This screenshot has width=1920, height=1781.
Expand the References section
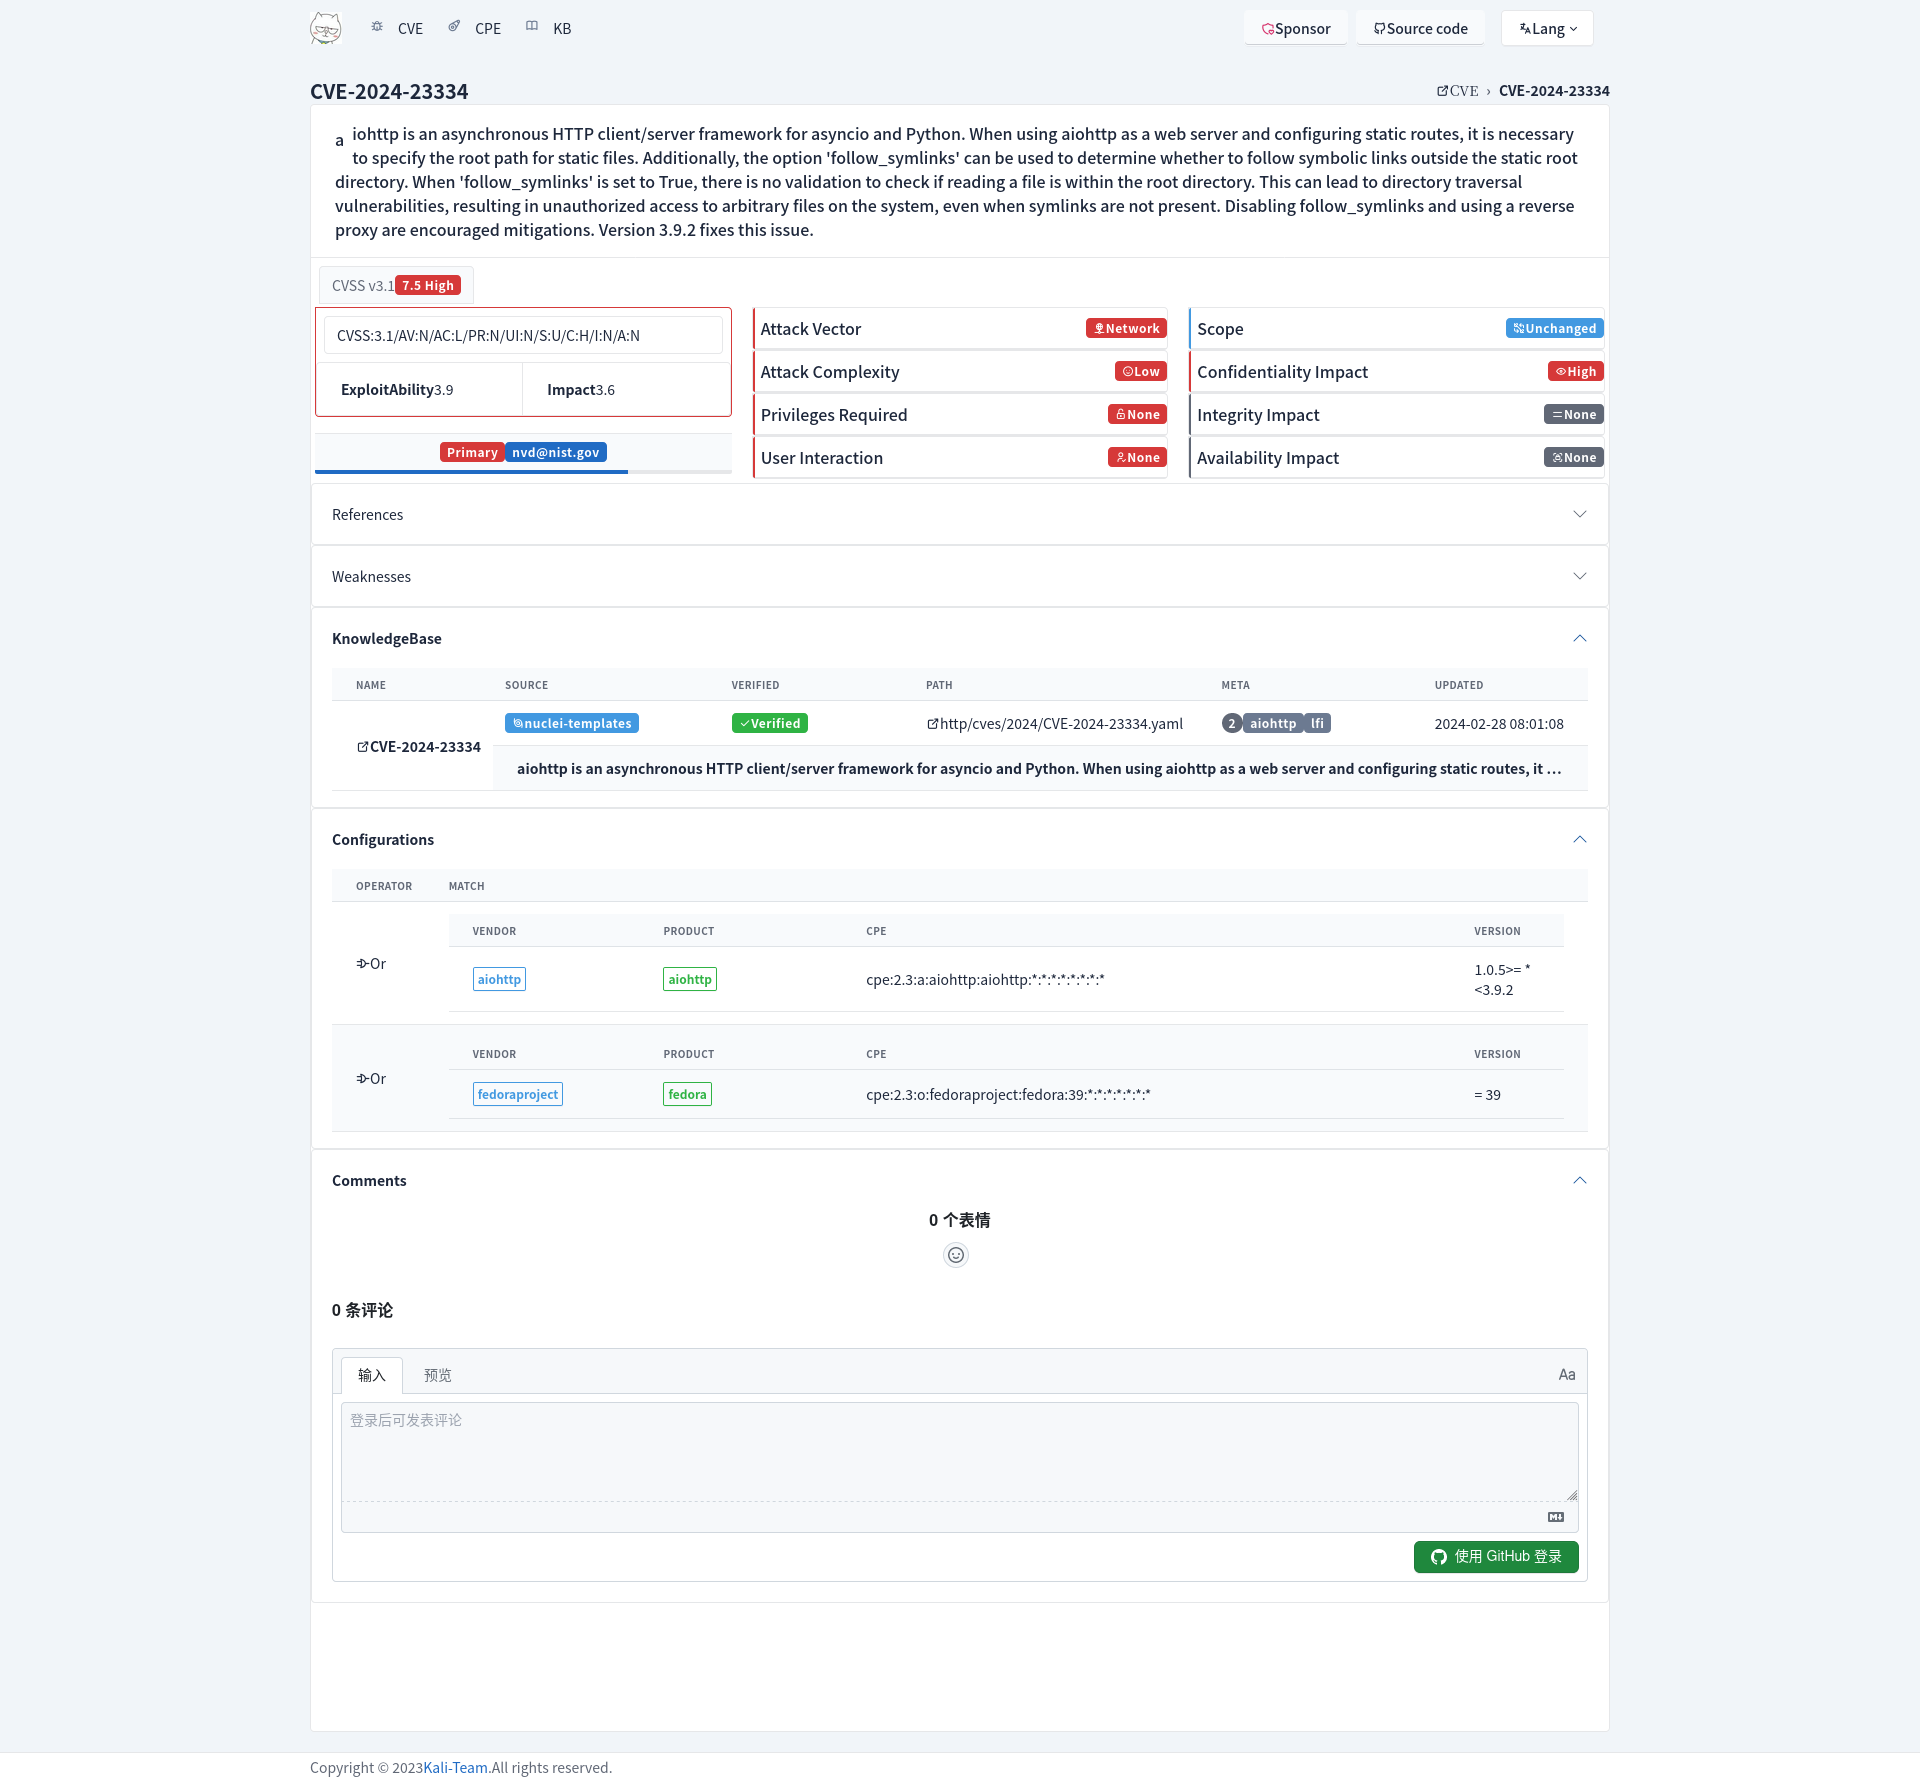pos(959,514)
